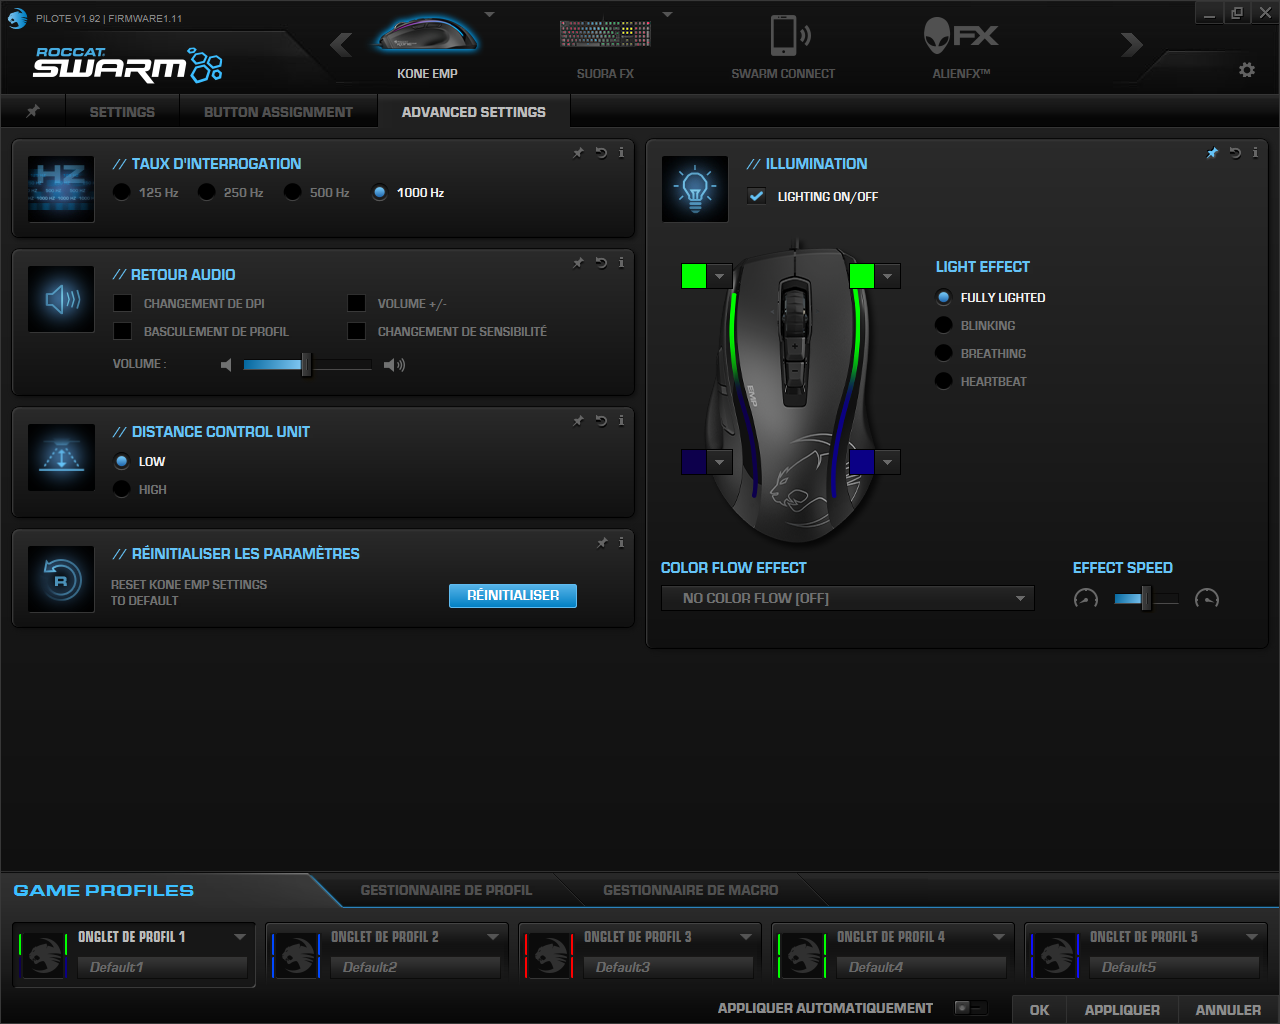Enable the Changement de DPI checkbox
The image size is (1280, 1024).
click(123, 303)
